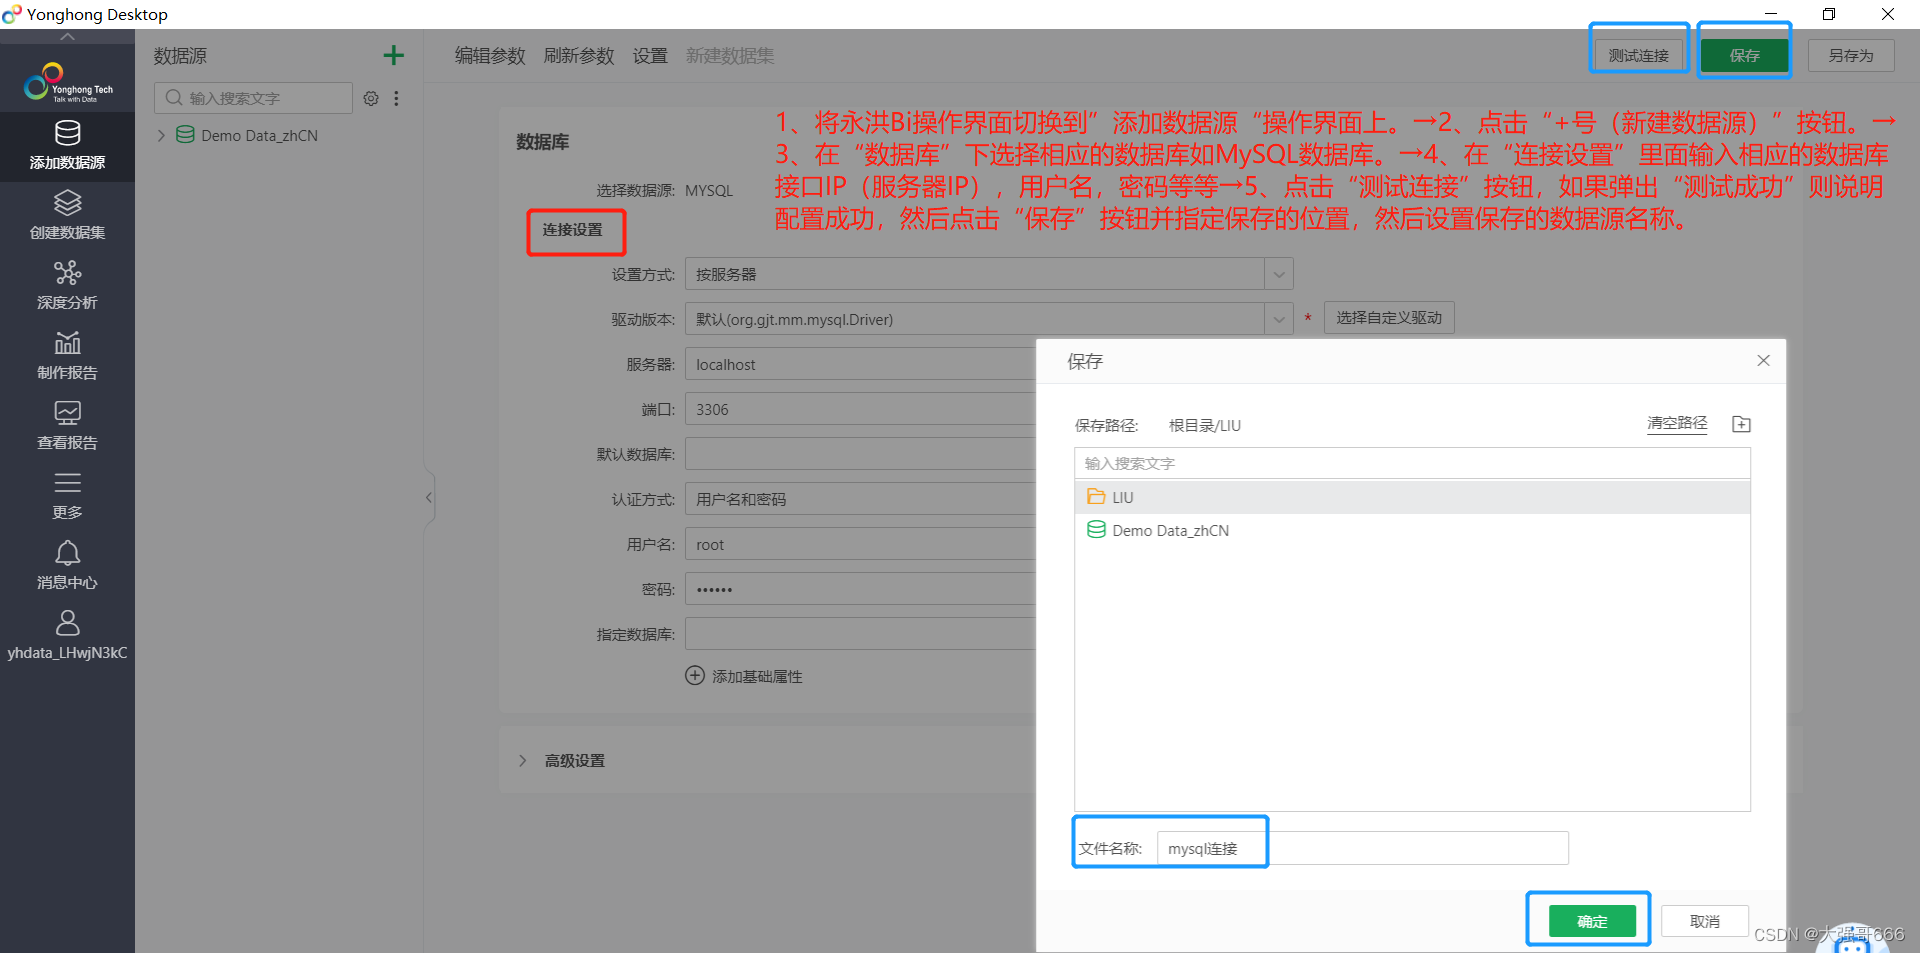Open the 制作报告 sidebar section
1920x953 pixels.
[x=67, y=356]
